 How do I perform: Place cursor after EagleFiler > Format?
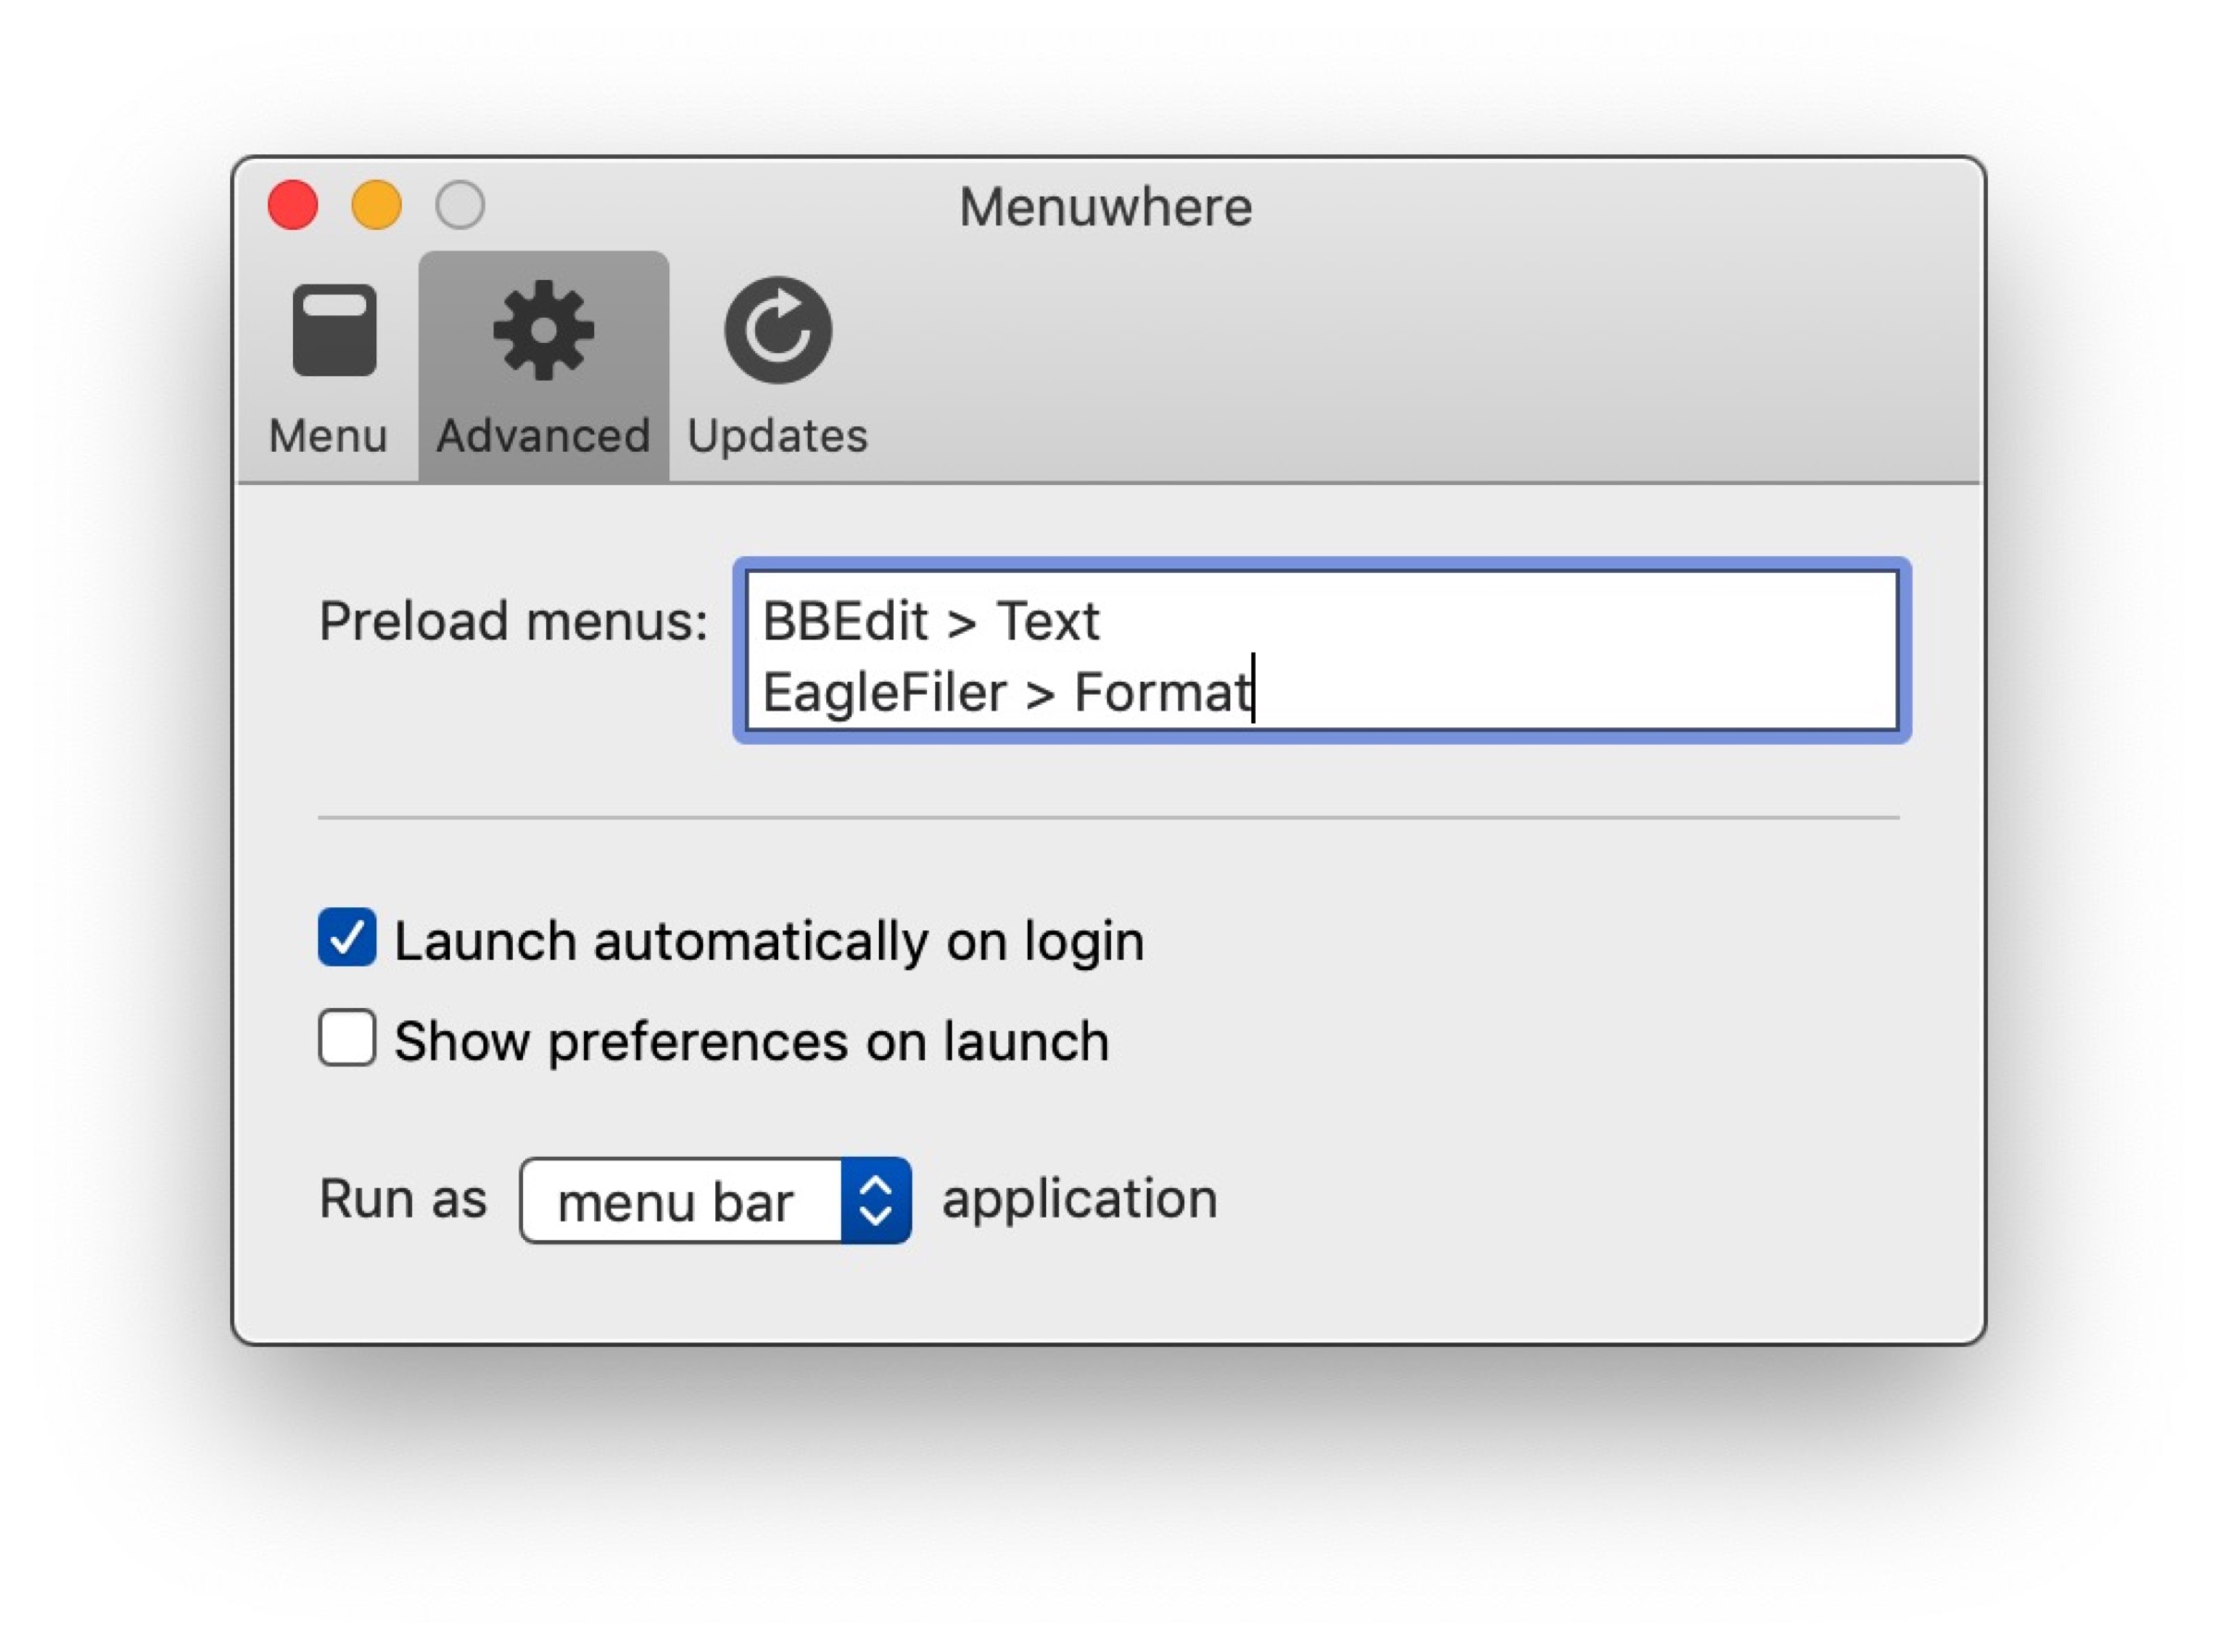coord(1252,691)
